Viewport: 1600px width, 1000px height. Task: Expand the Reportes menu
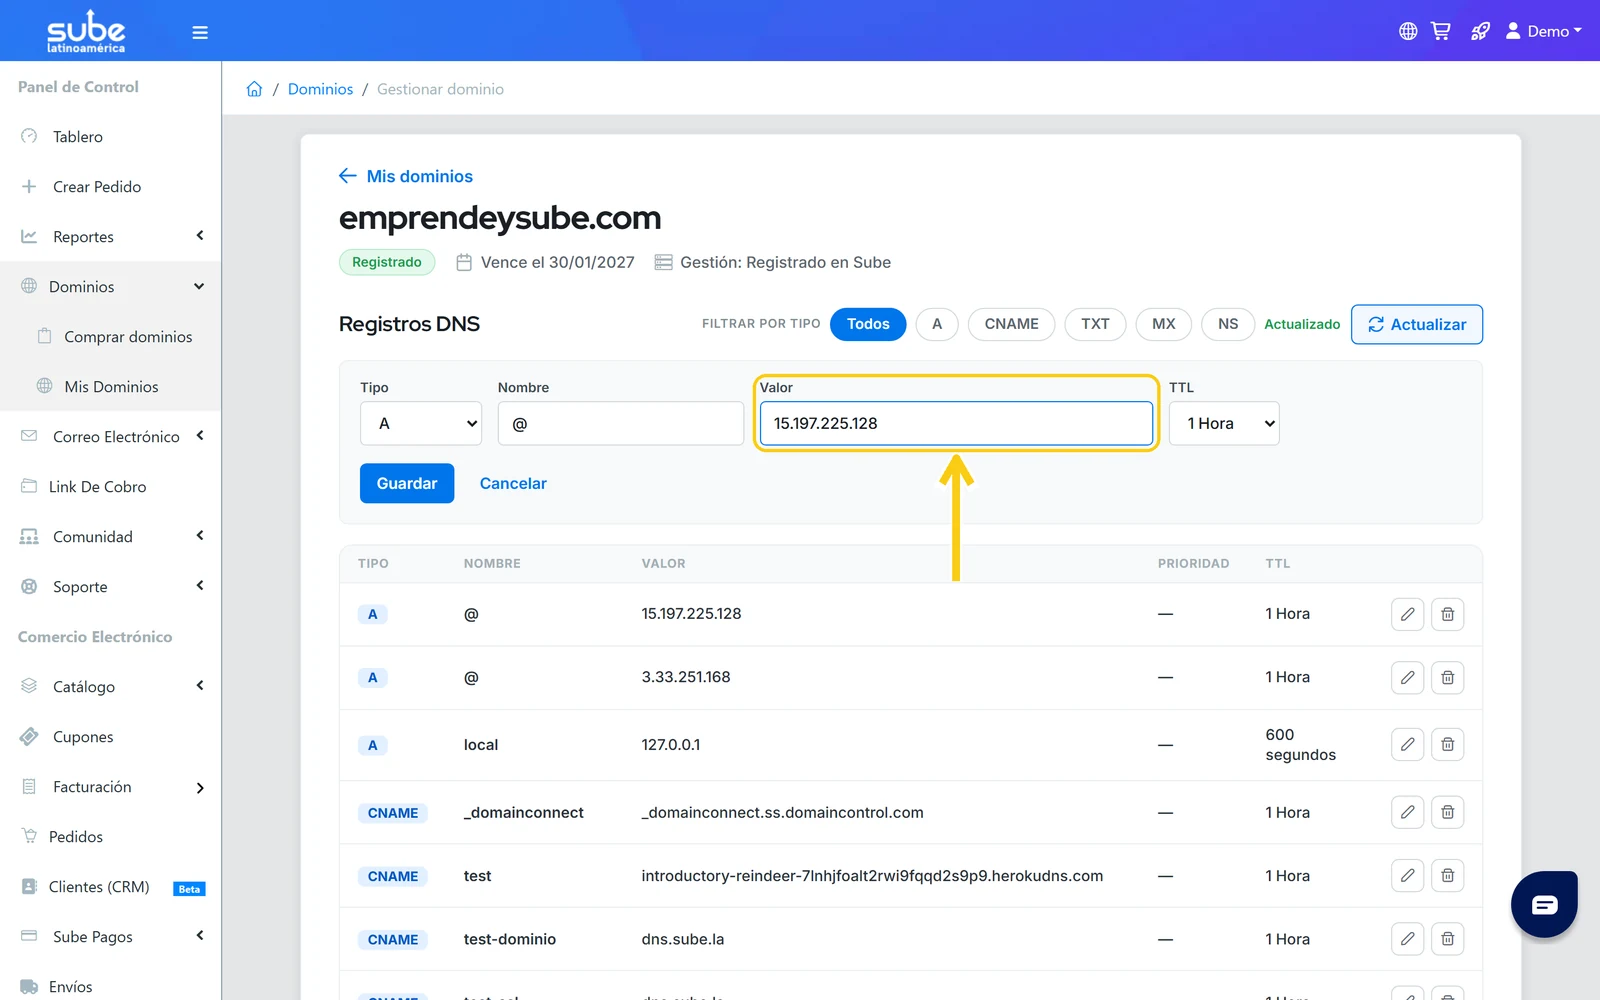(x=110, y=237)
